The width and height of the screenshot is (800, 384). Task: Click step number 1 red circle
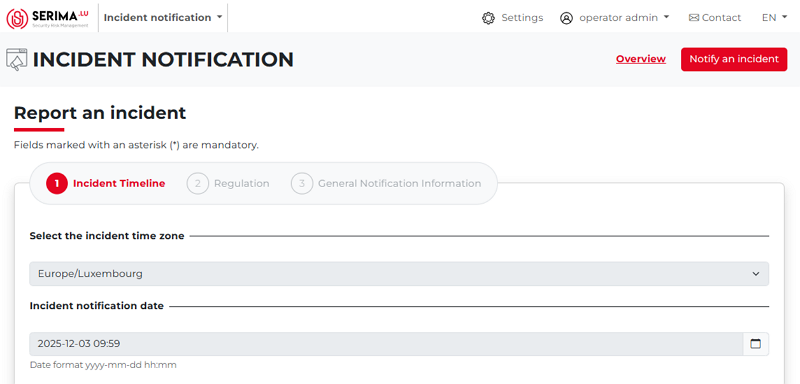tap(57, 184)
